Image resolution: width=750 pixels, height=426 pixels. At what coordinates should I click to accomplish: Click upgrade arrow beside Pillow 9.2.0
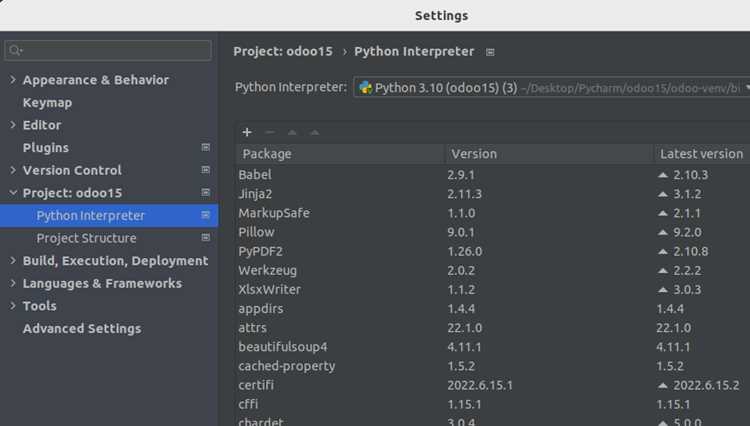coord(662,232)
